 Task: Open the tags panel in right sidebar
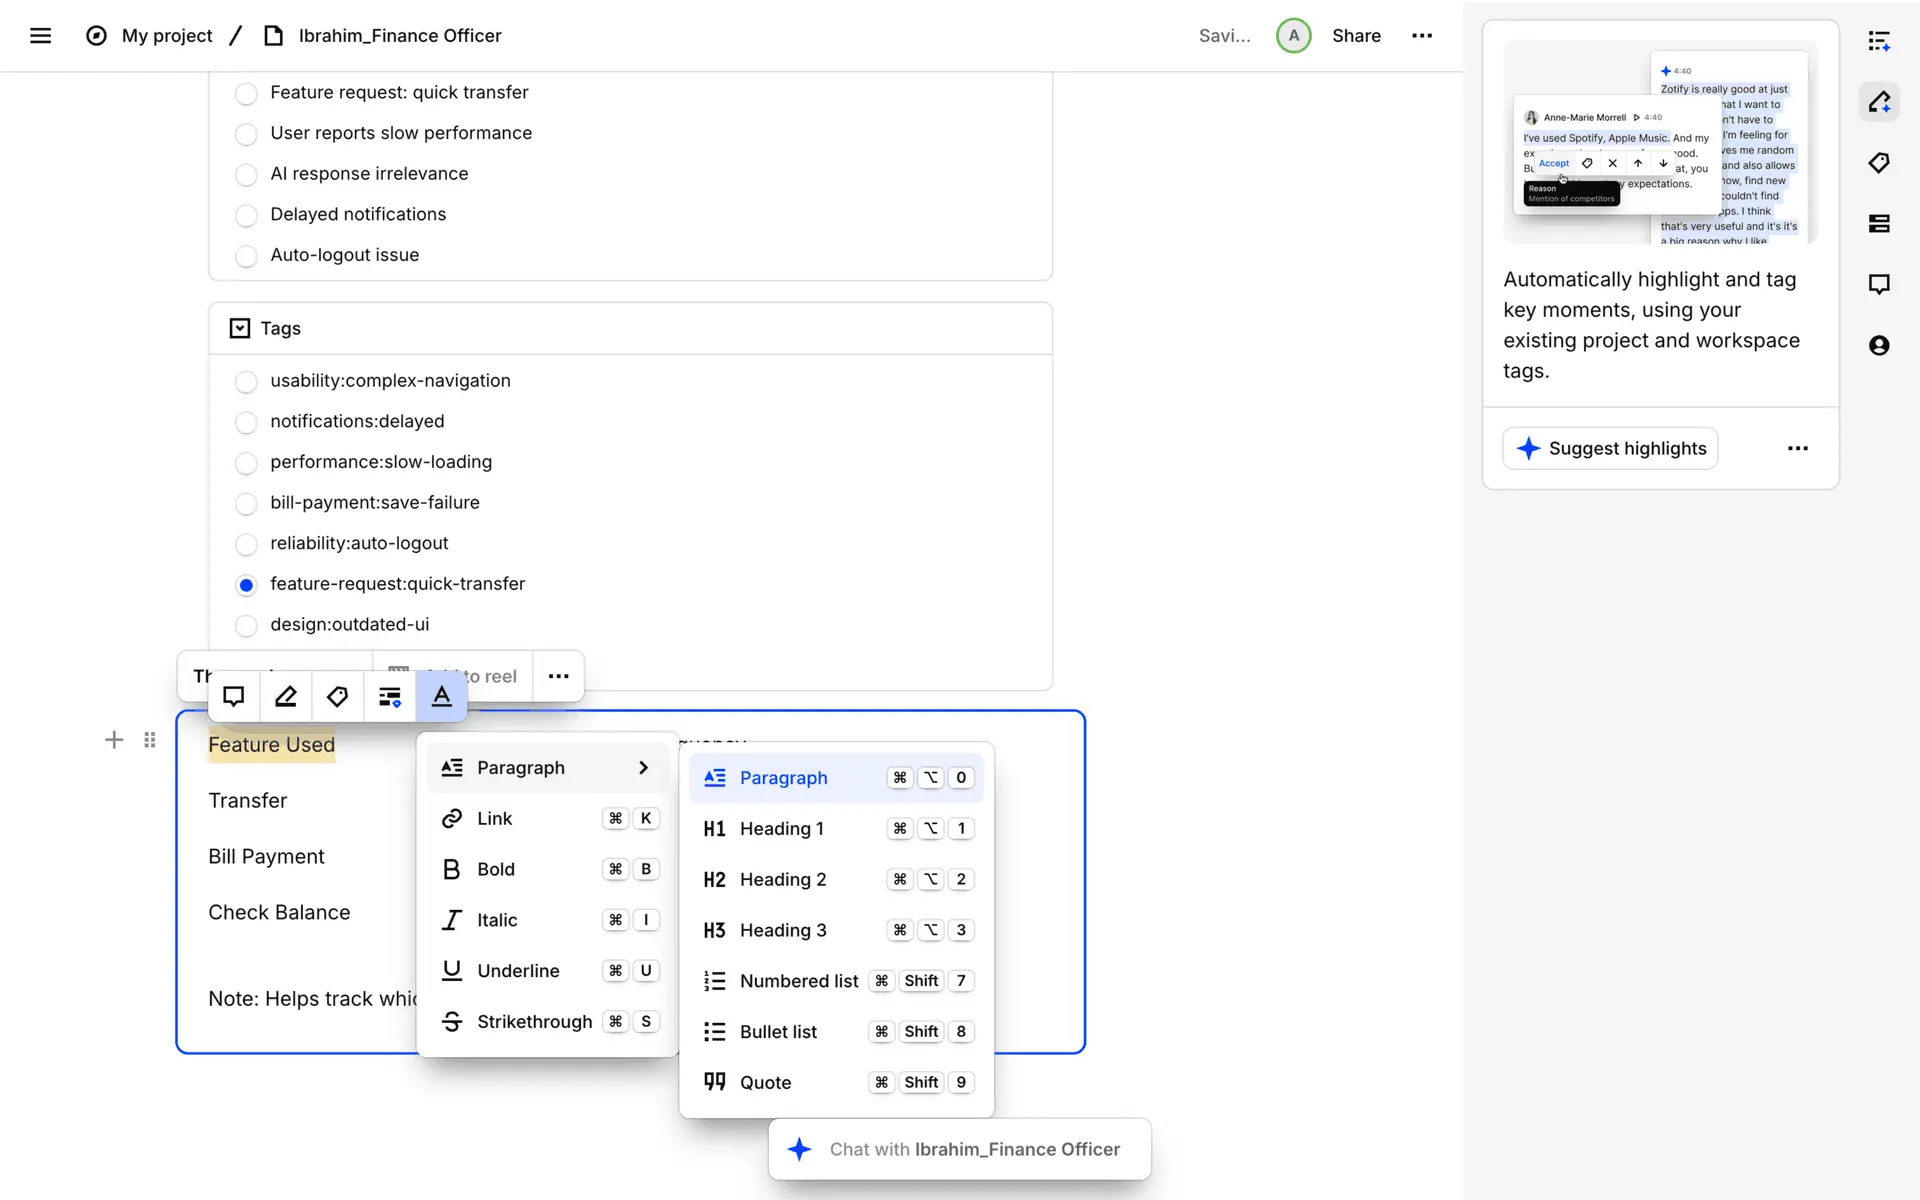tap(1879, 163)
